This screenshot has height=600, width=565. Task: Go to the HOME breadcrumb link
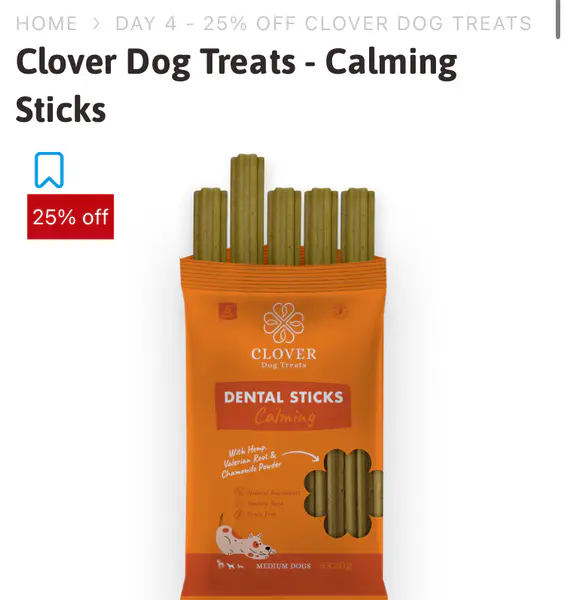pyautogui.click(x=47, y=23)
